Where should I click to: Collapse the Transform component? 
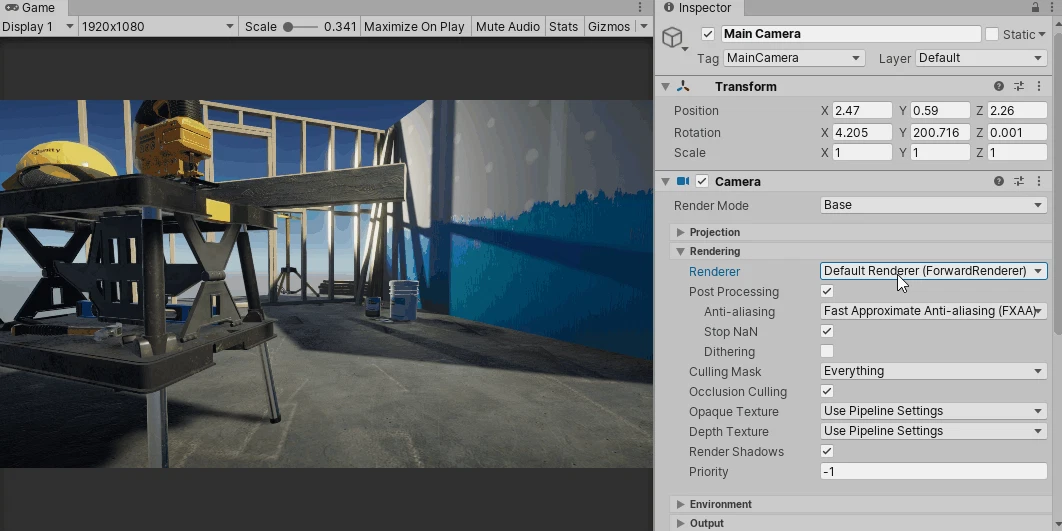pyautogui.click(x=665, y=86)
